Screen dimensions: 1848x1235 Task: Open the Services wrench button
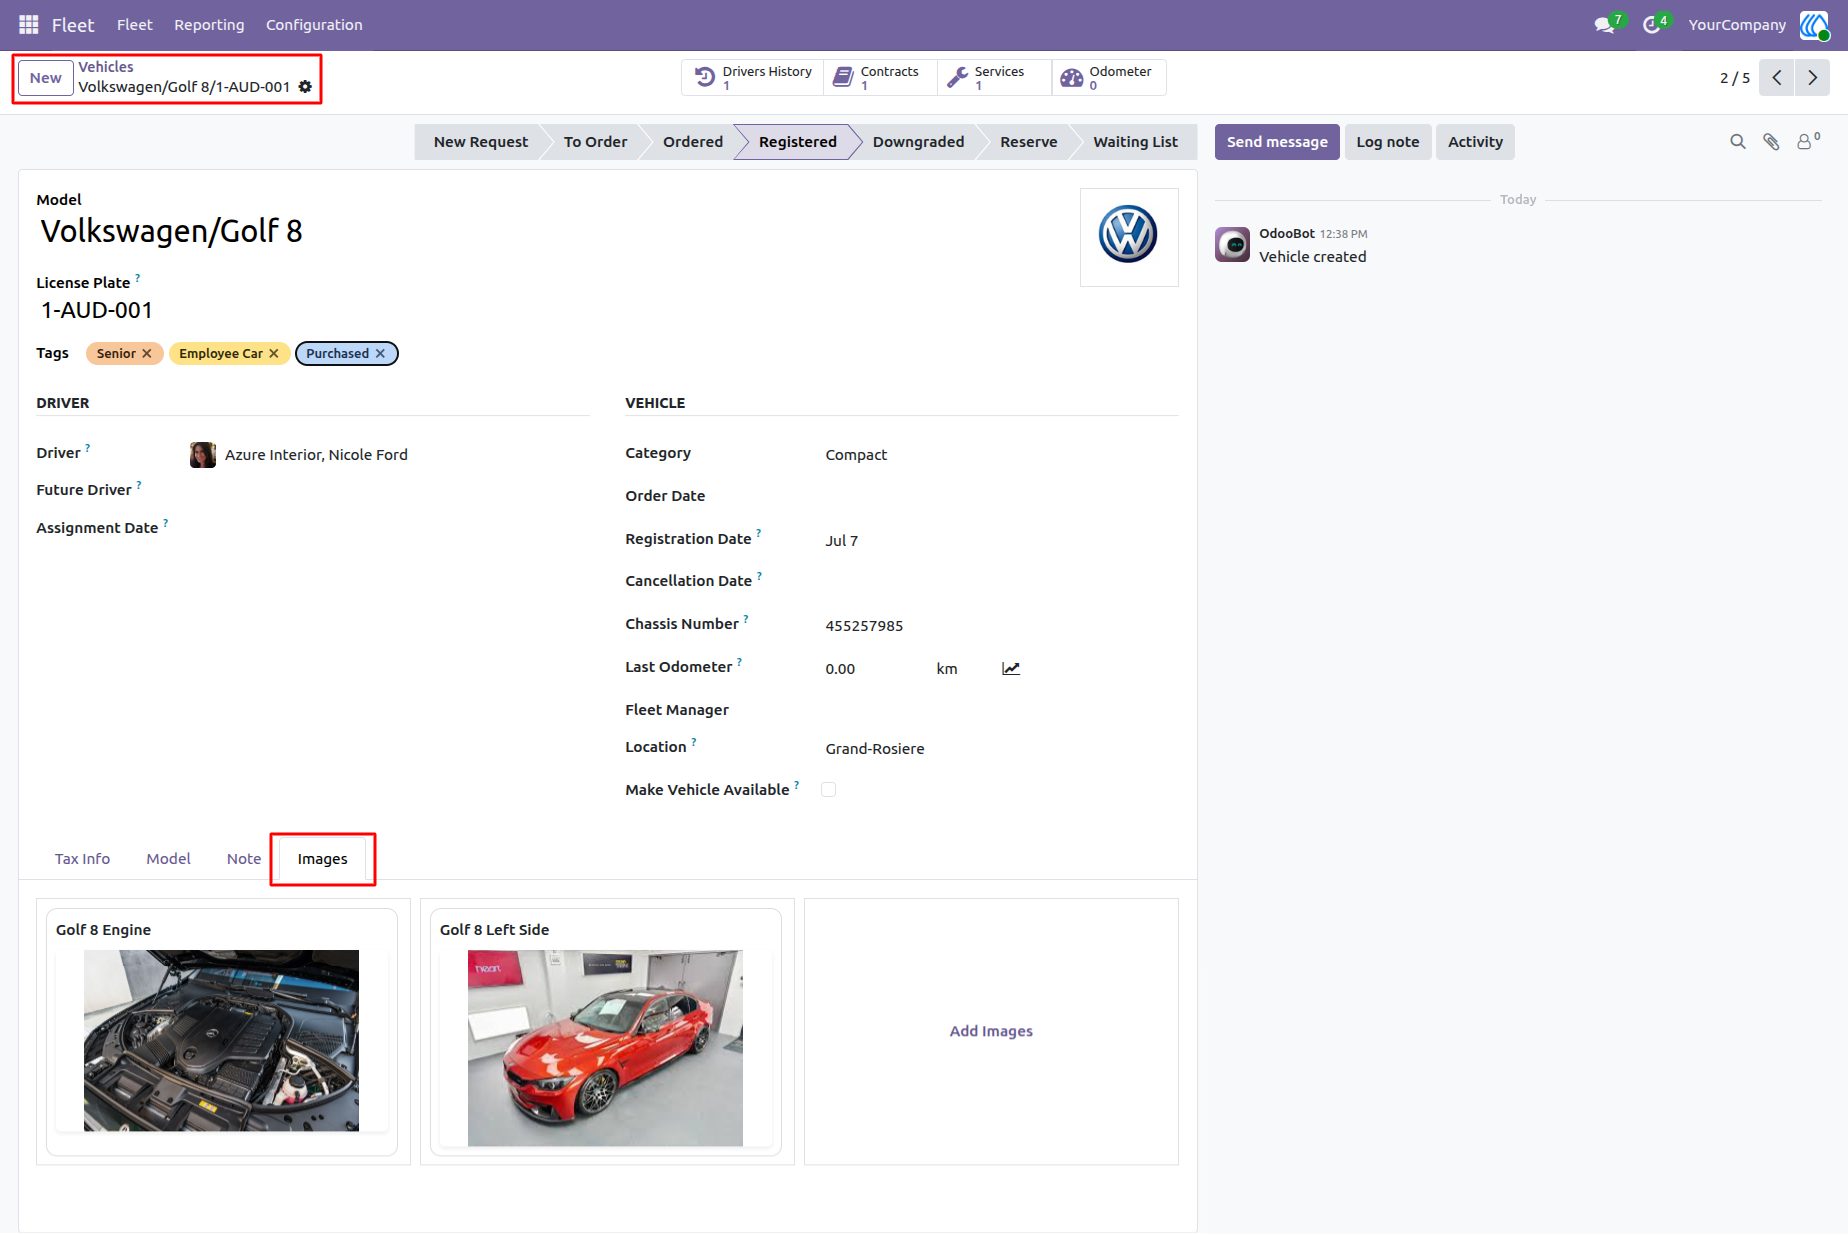994,77
